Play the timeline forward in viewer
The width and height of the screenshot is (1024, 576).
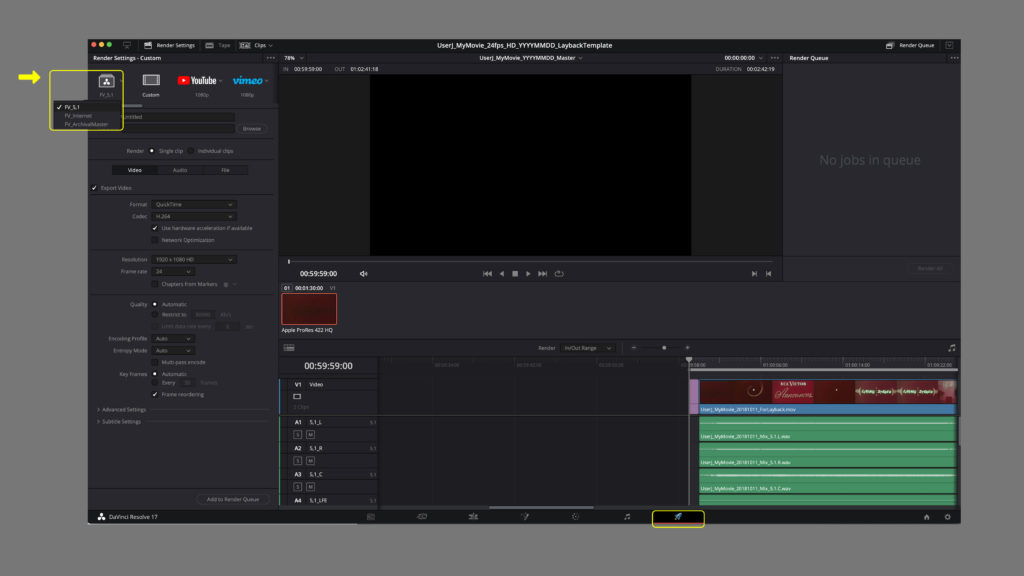coord(528,274)
